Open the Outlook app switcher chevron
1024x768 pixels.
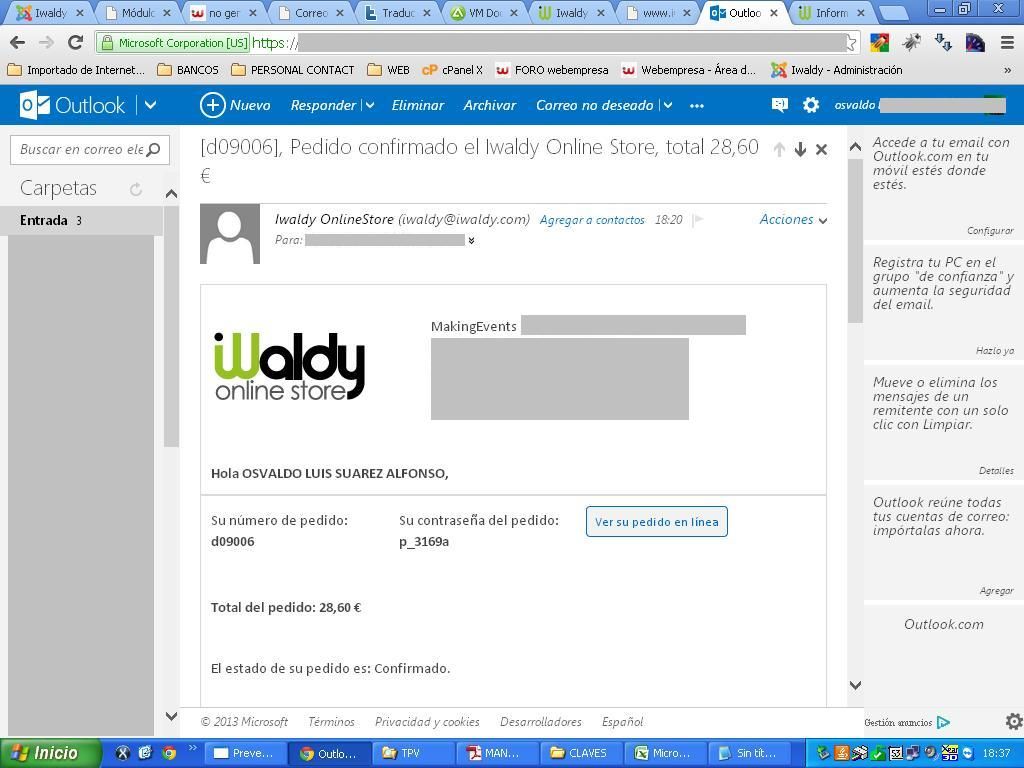tap(150, 105)
